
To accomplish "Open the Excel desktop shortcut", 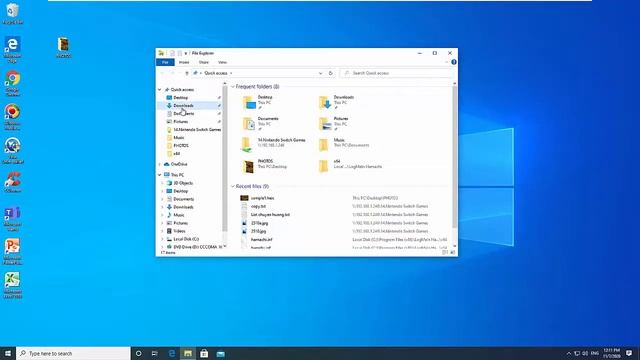I will coord(13,285).
